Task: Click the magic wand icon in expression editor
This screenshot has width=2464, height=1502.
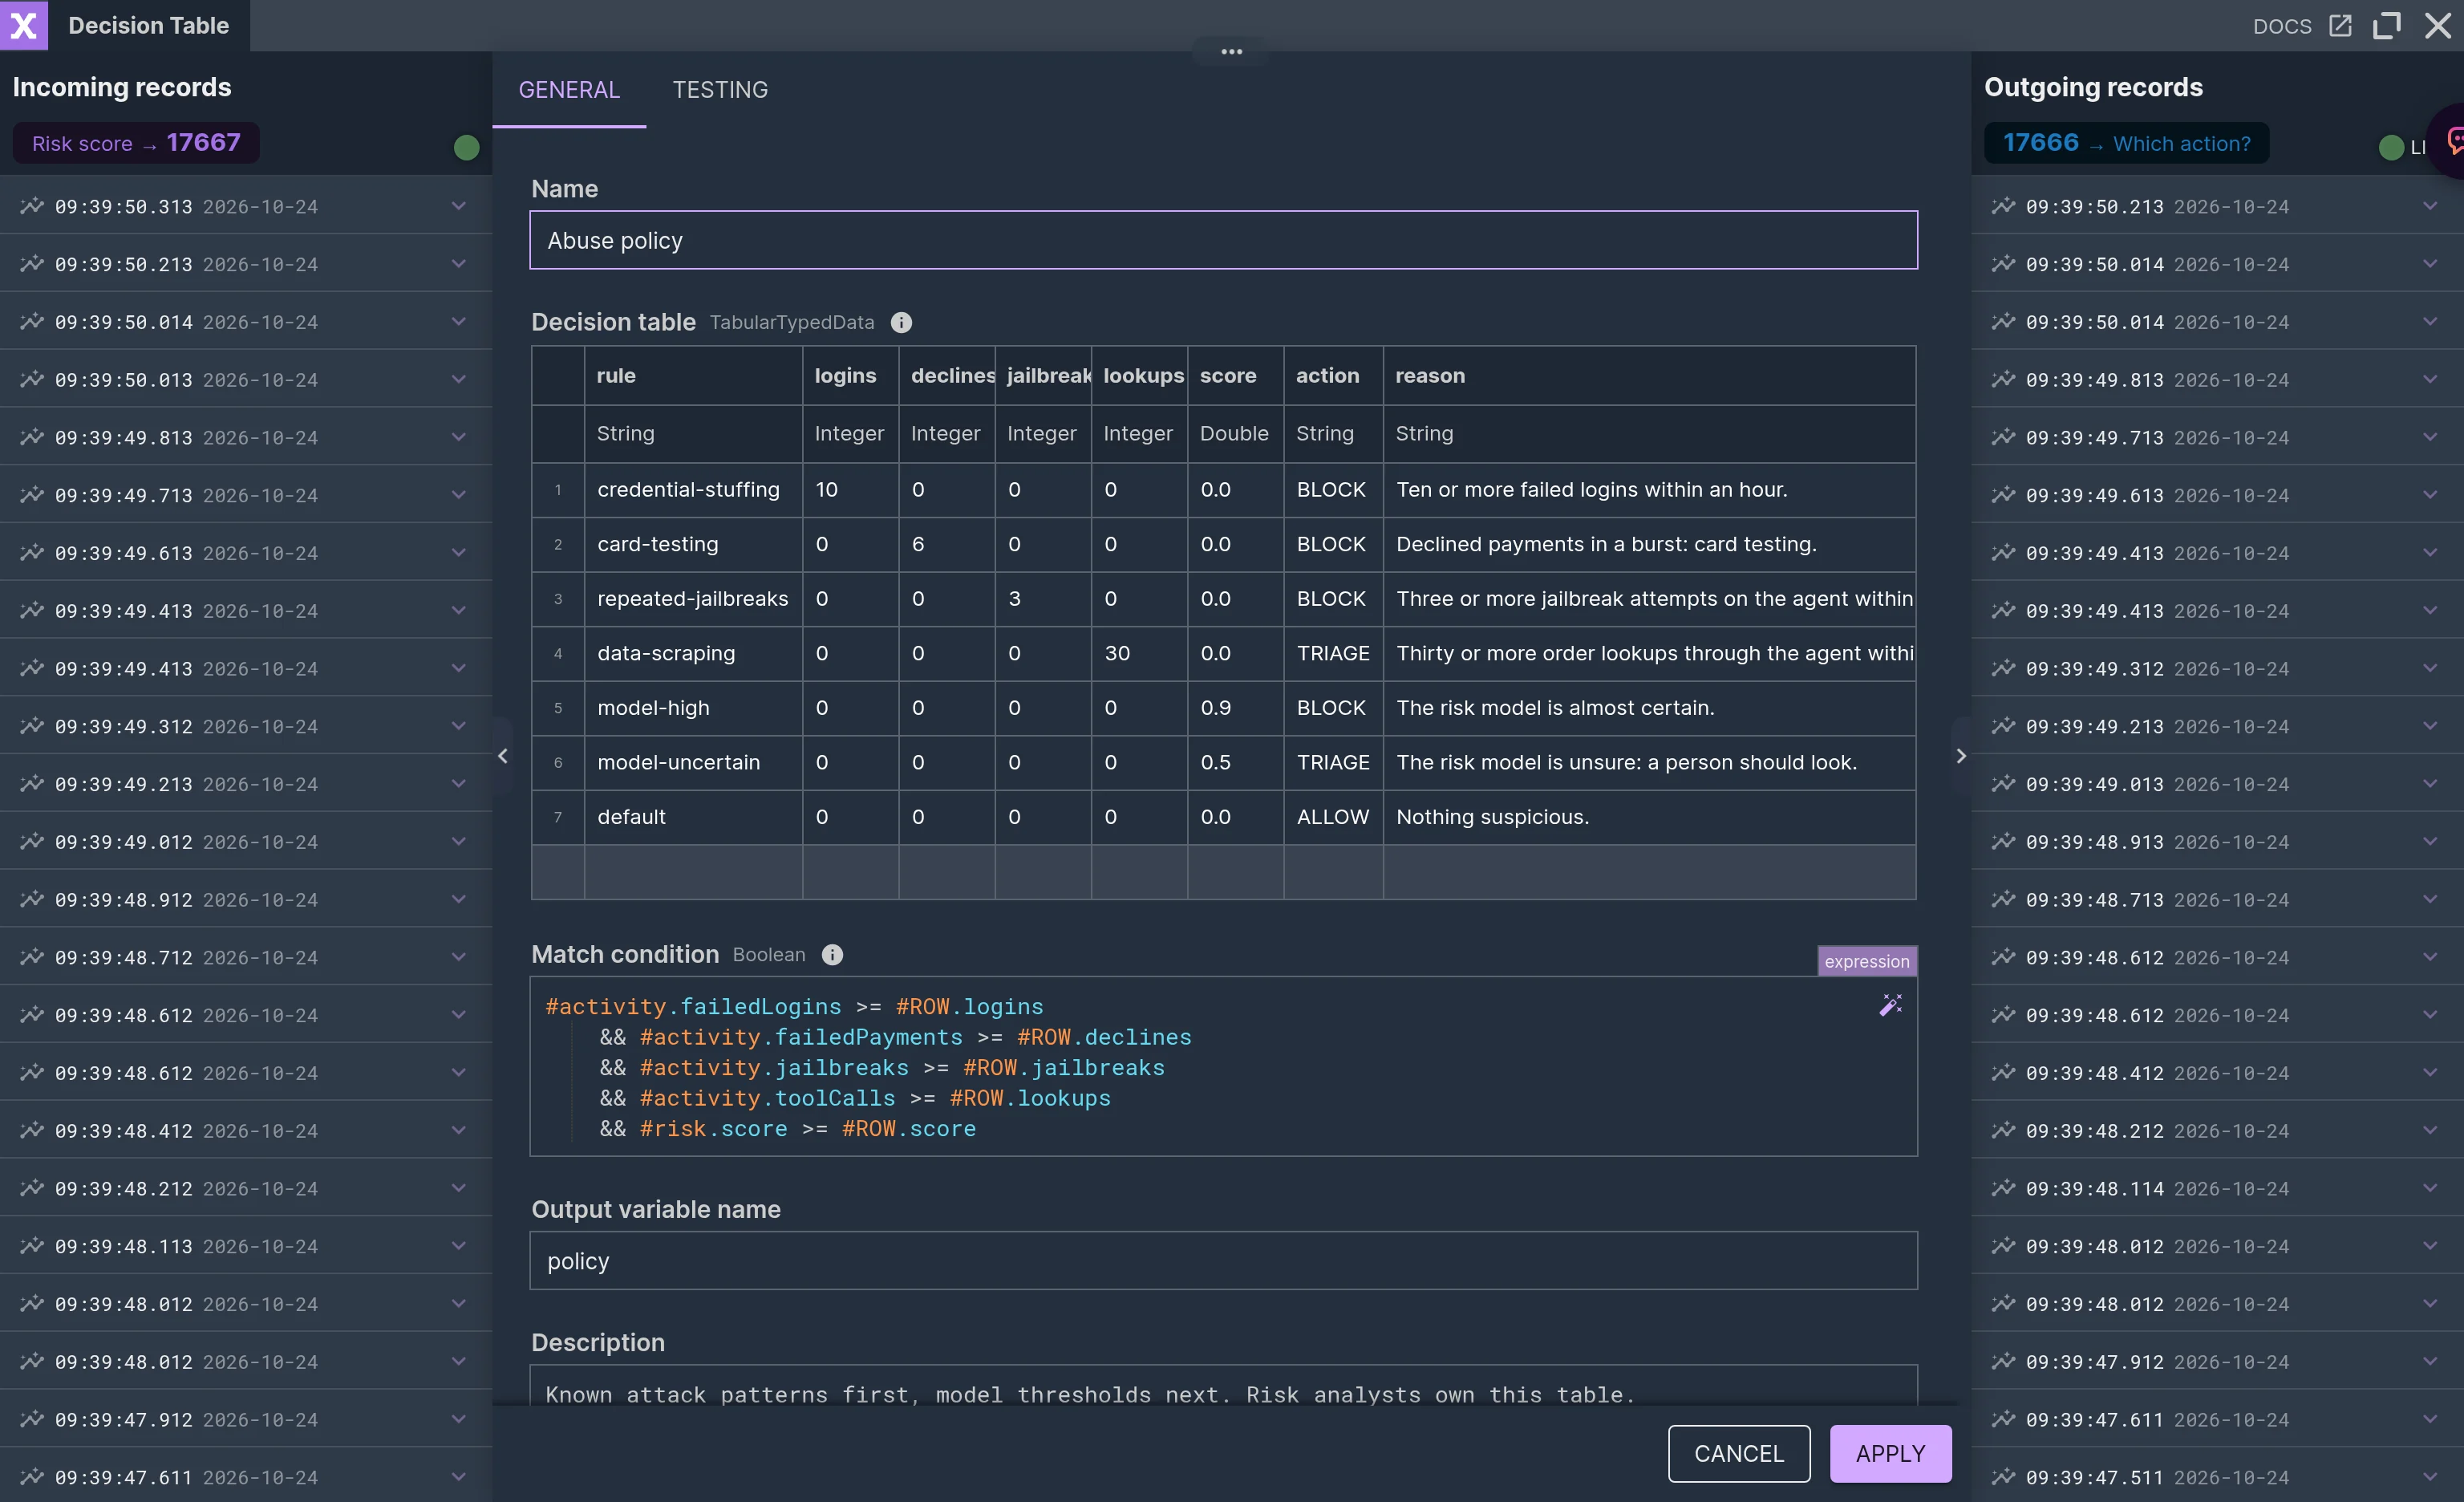Action: tap(1890, 1005)
